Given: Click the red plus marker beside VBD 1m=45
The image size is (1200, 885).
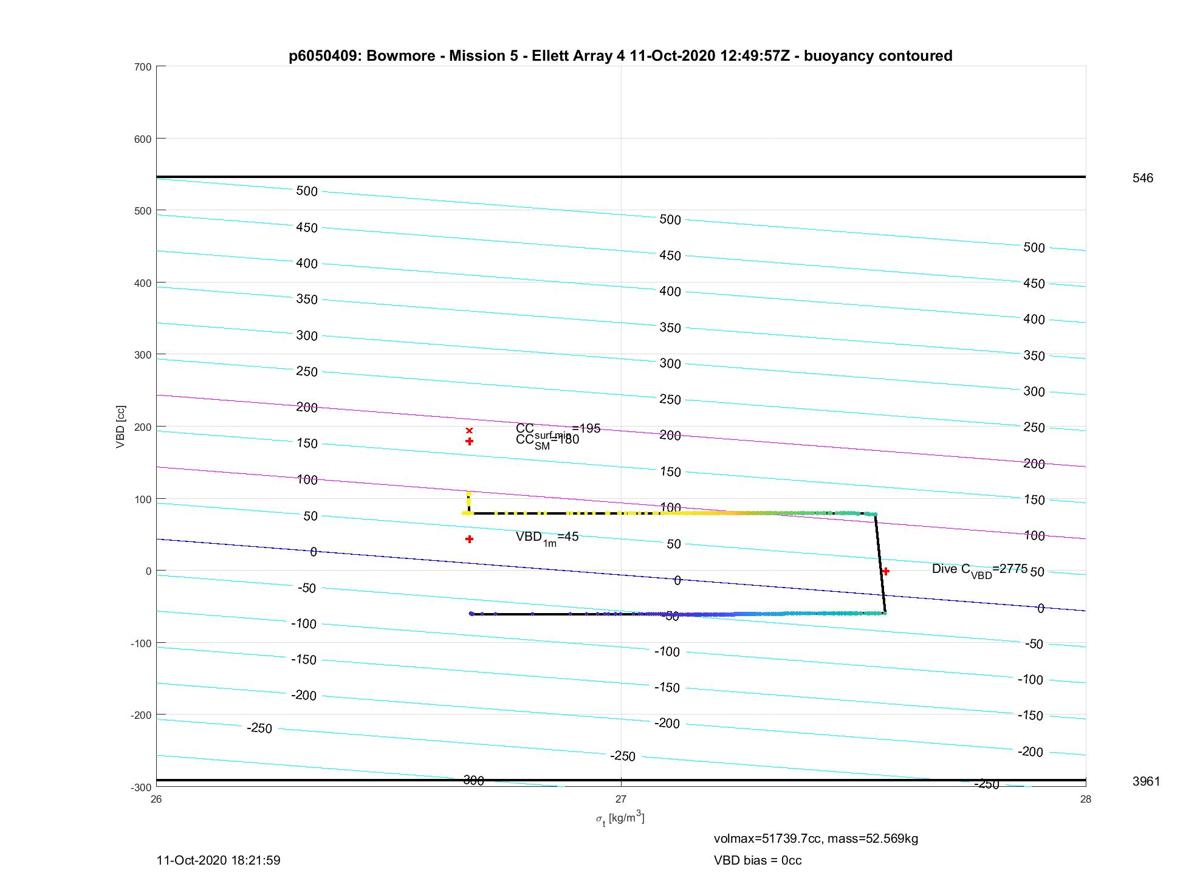Looking at the screenshot, I should pos(469,539).
